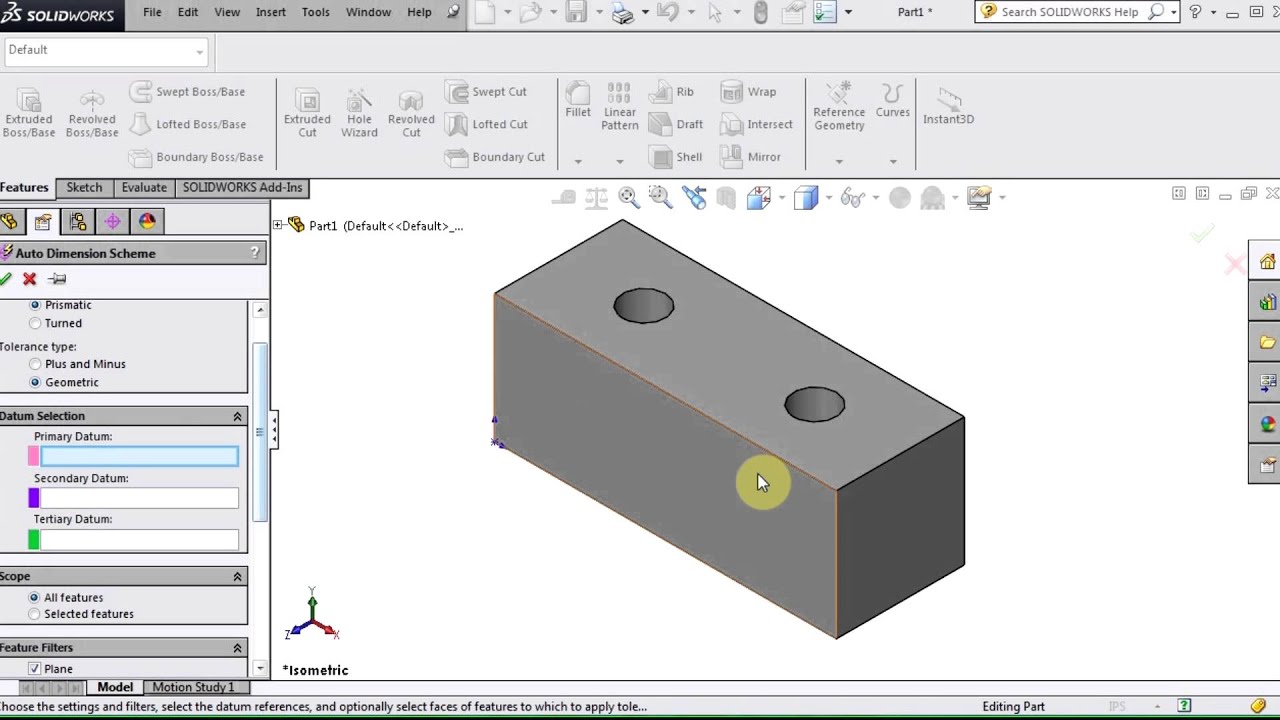Expand the Curves dropdown arrow
Screen dimensions: 1280x720
coord(893,161)
